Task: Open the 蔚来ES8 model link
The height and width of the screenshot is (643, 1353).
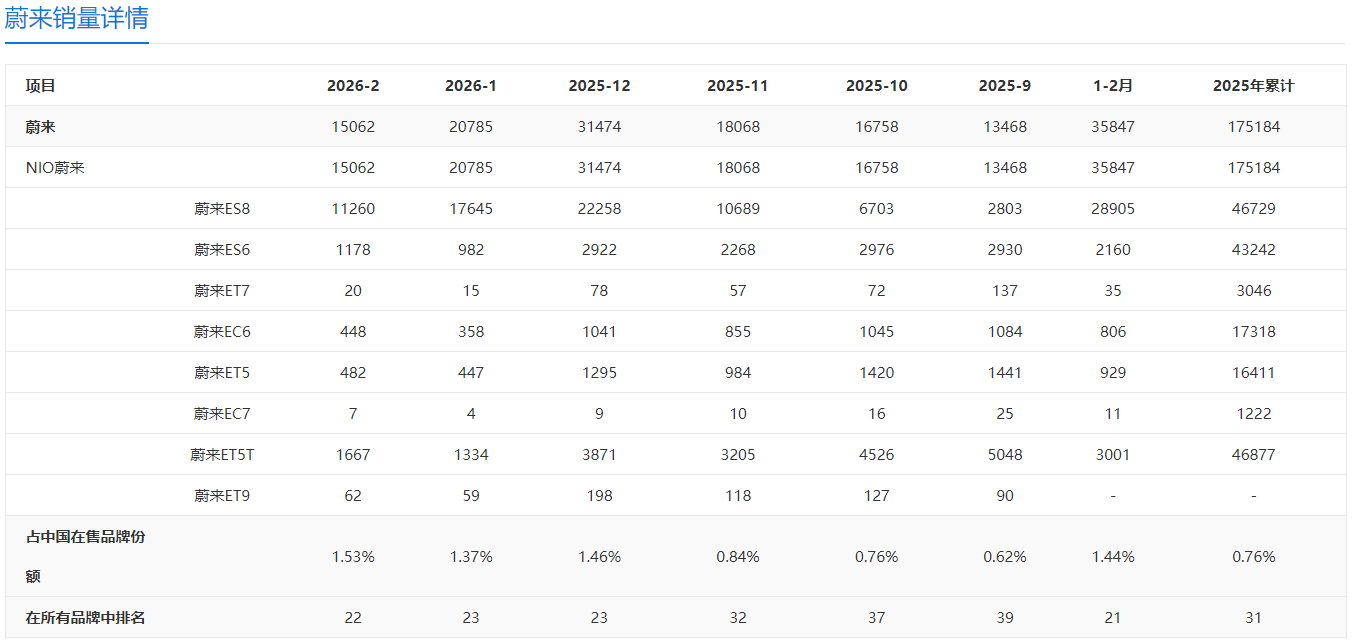Action: click(x=222, y=209)
